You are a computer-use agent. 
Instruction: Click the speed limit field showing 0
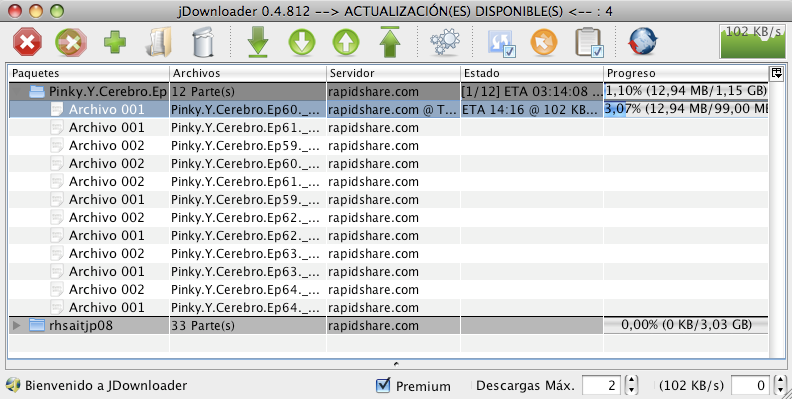(751, 386)
